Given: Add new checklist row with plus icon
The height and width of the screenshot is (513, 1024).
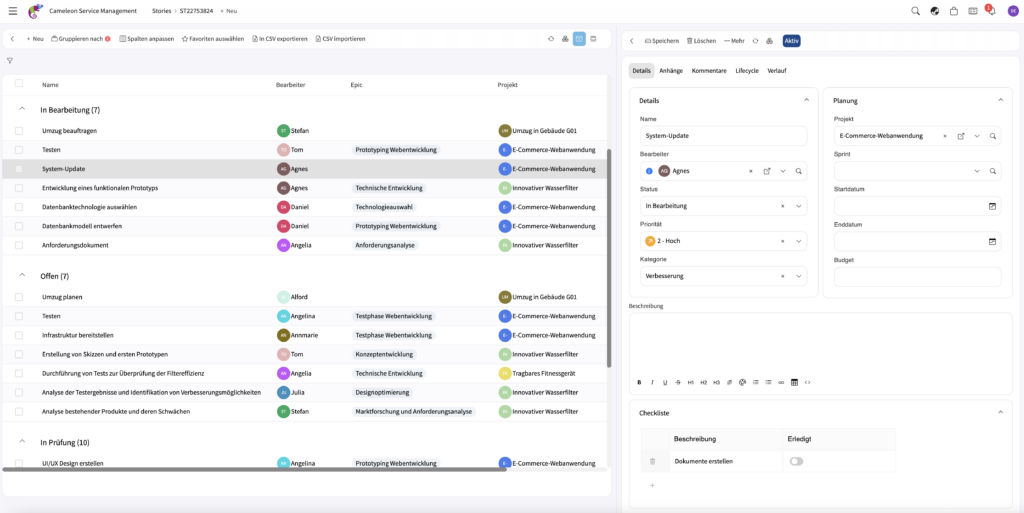Looking at the screenshot, I should tap(652, 485).
